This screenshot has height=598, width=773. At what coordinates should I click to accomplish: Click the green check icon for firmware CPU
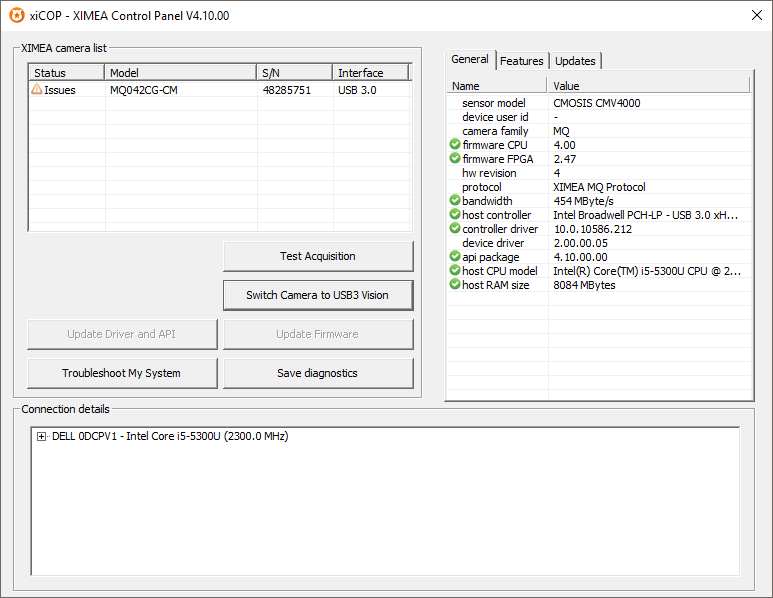tap(455, 144)
